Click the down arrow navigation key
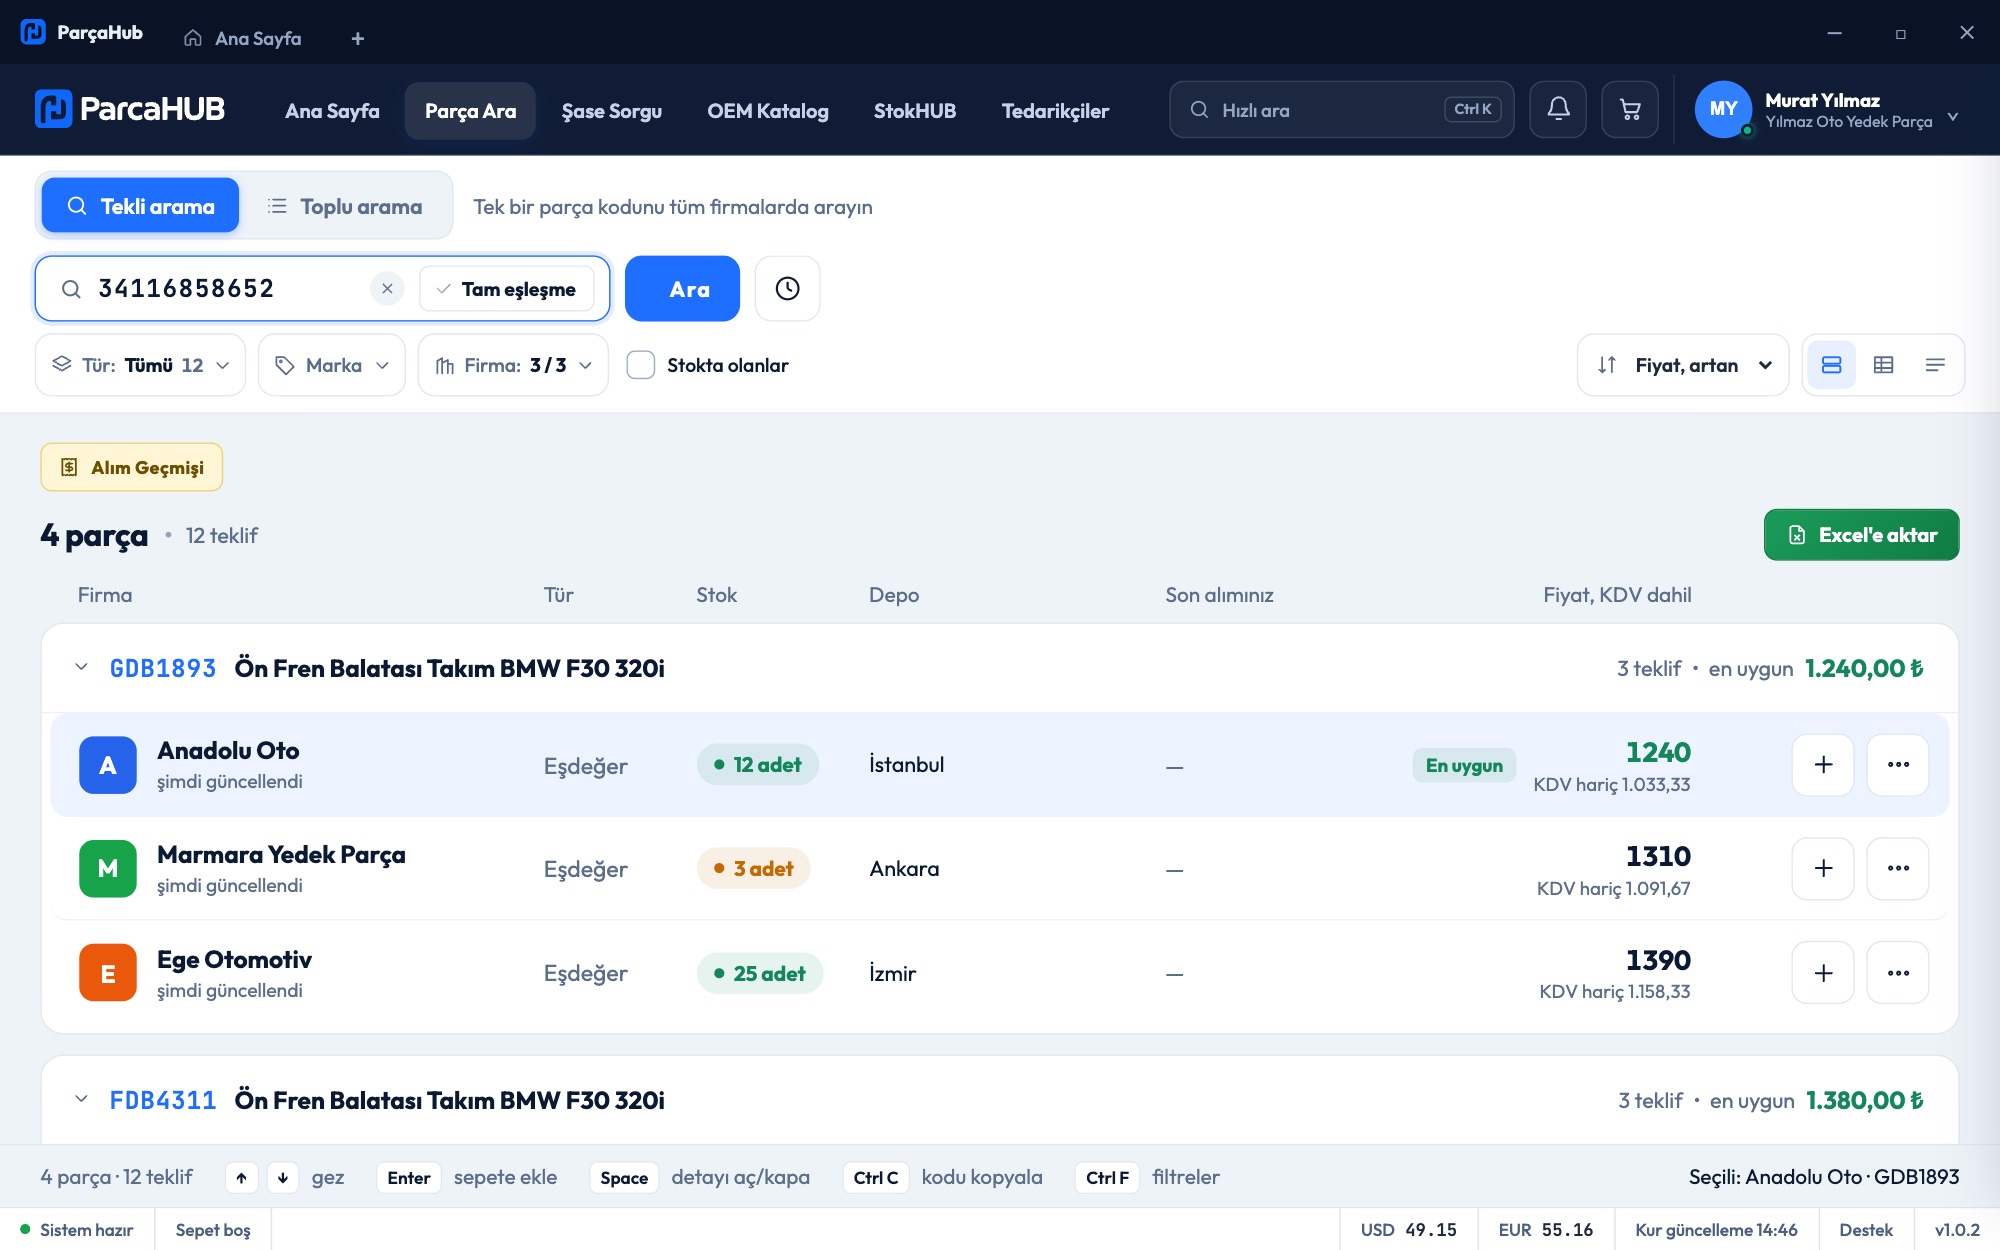This screenshot has height=1250, width=2000. pyautogui.click(x=283, y=1178)
